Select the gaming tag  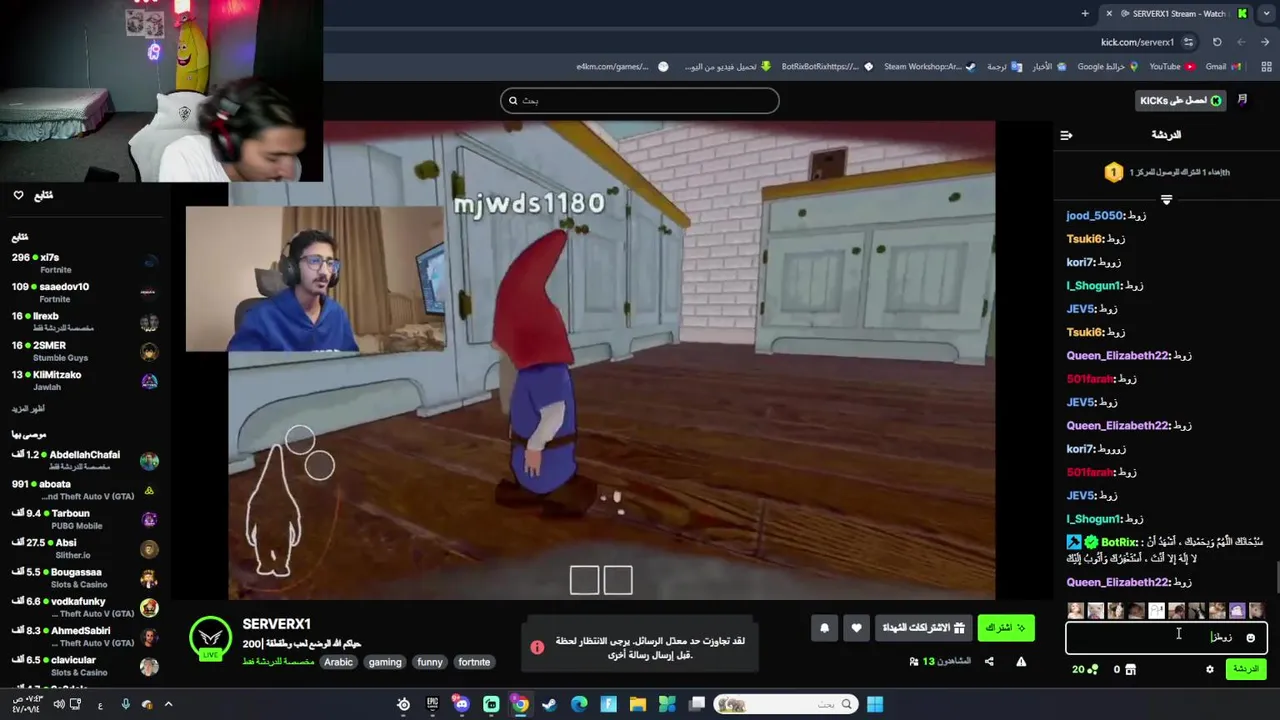point(384,662)
